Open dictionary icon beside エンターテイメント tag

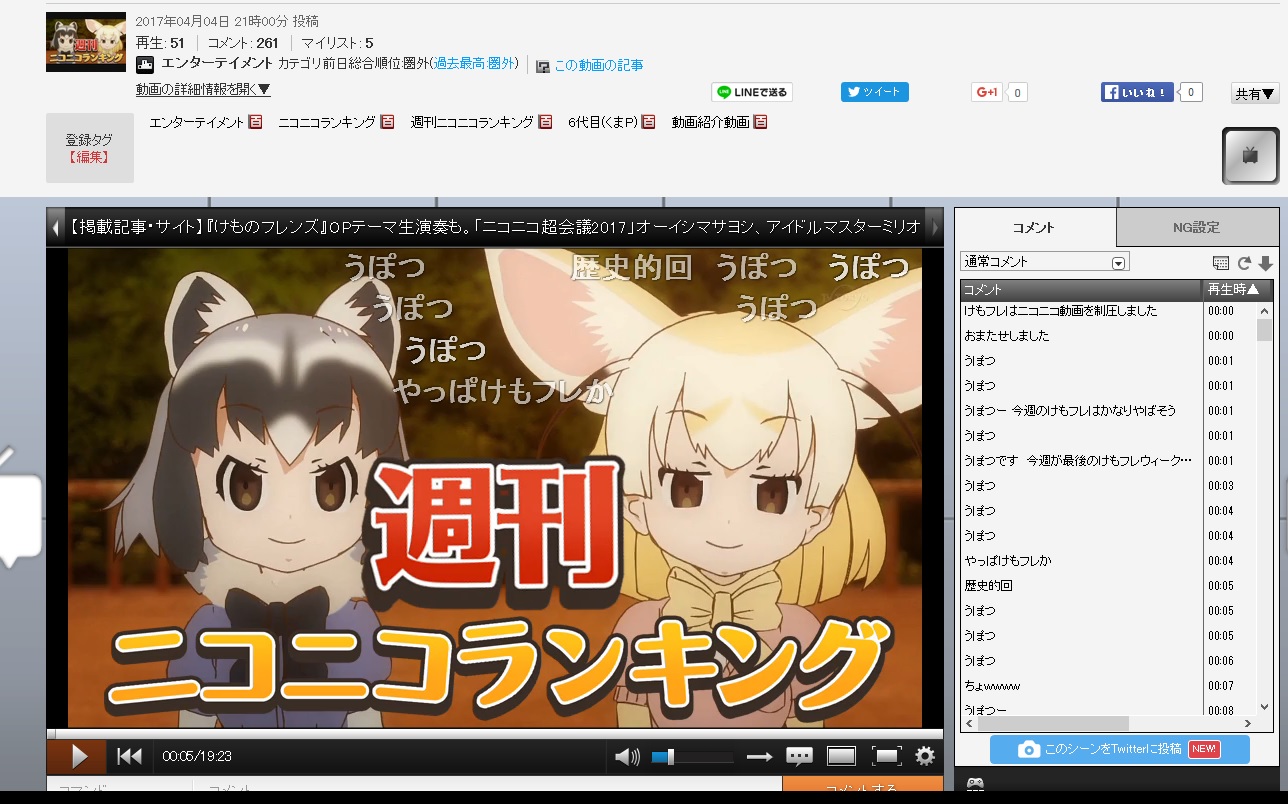coord(255,122)
